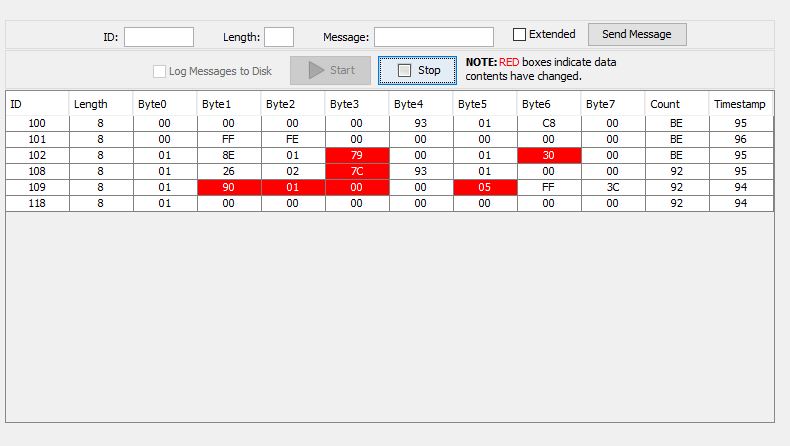Click the Byte5 column header
Viewport: 790px width, 446px height.
point(485,104)
